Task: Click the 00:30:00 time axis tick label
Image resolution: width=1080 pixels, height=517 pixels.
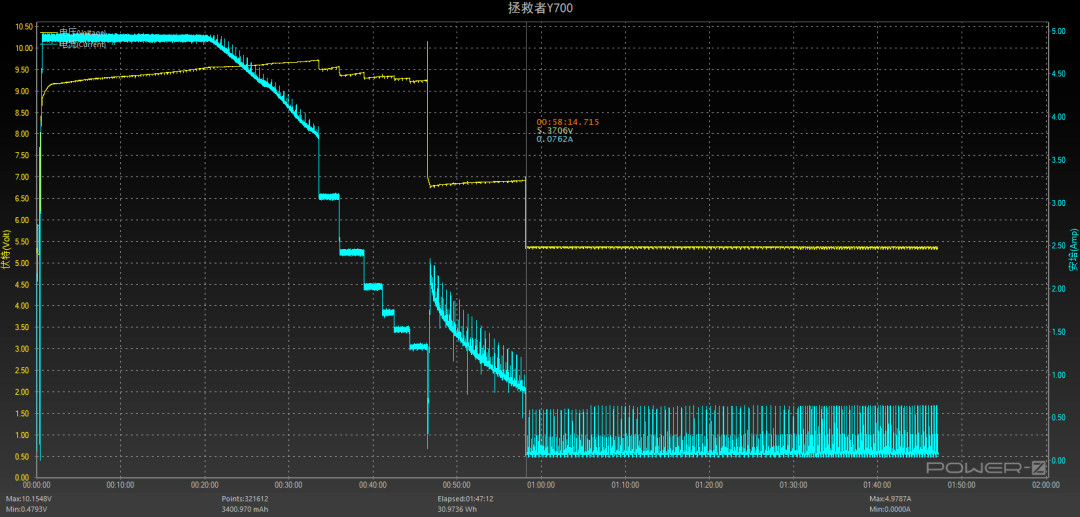Action: click(x=289, y=485)
